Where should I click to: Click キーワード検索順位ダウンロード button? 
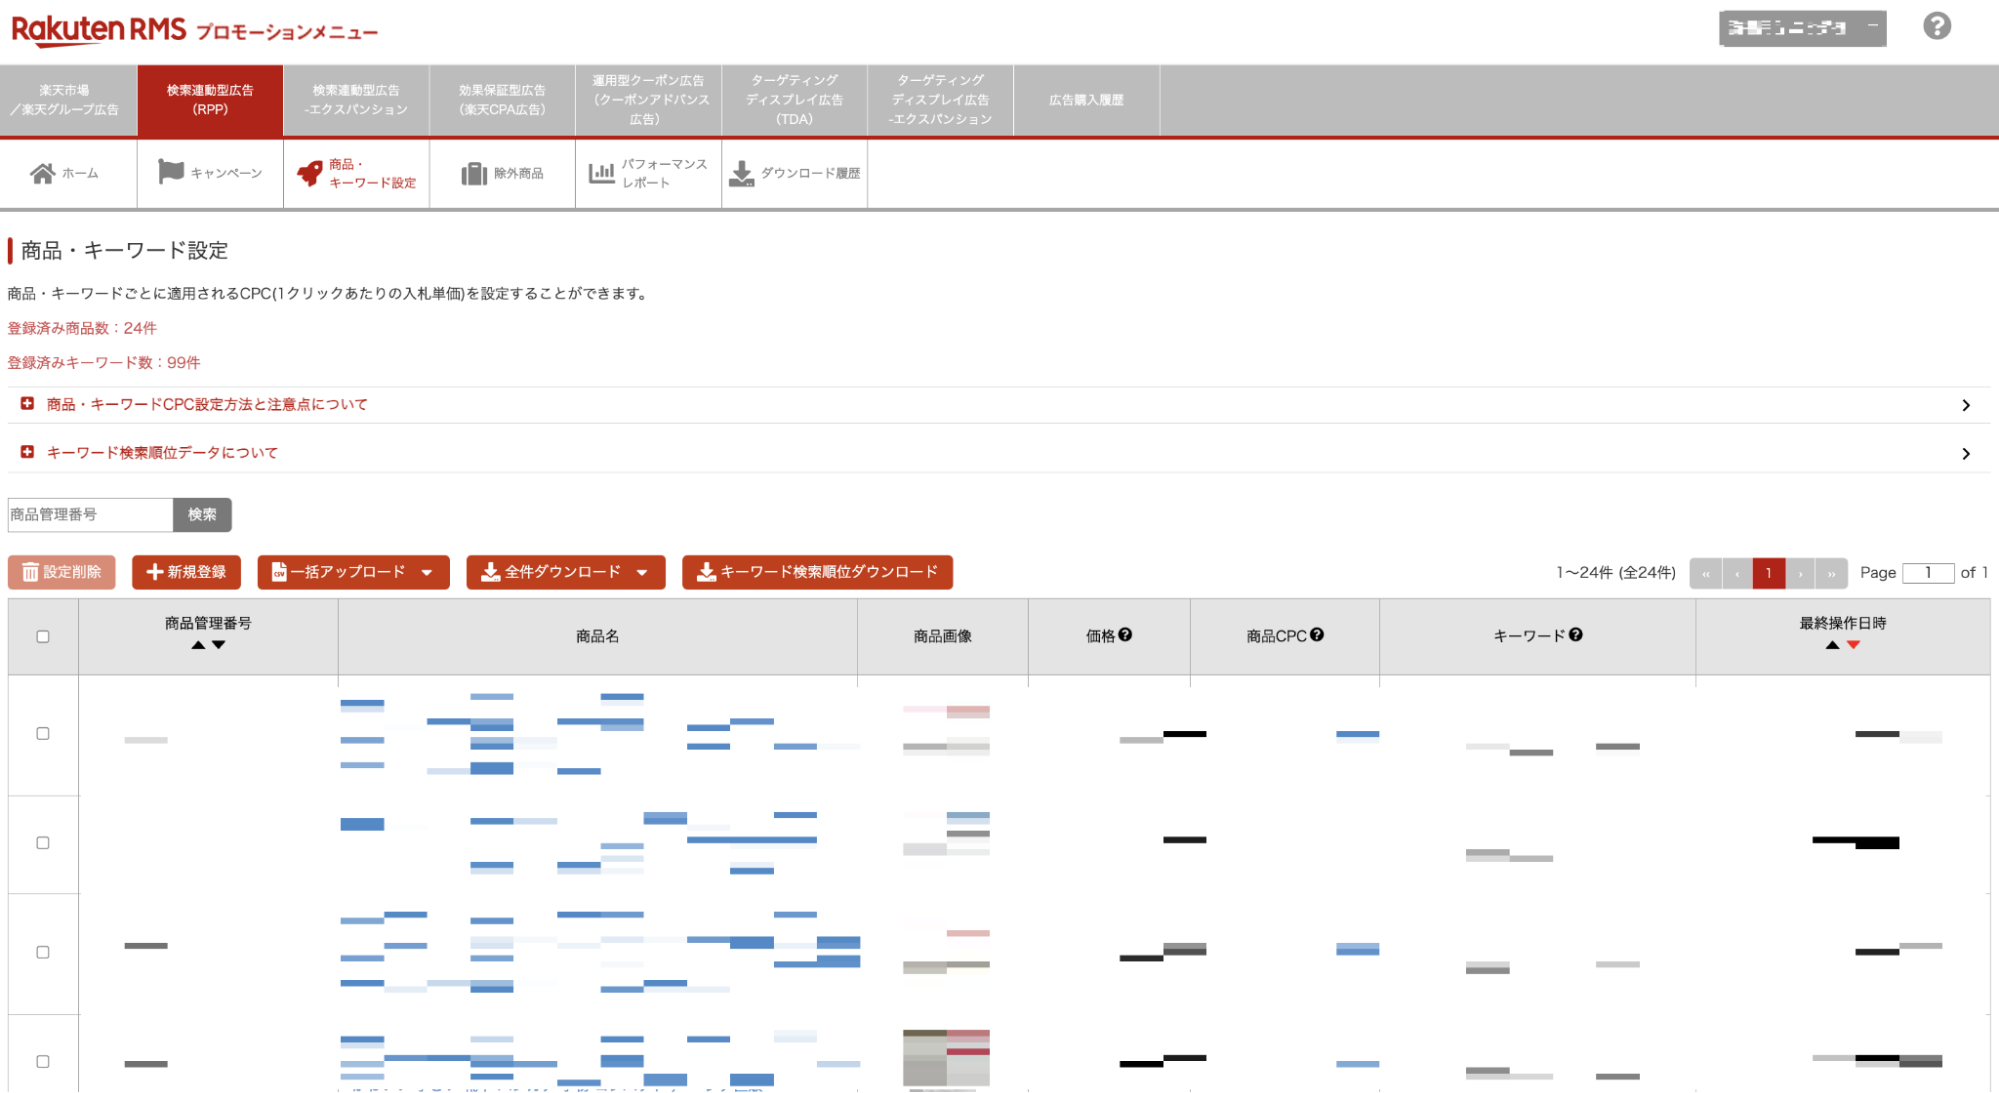[x=817, y=572]
